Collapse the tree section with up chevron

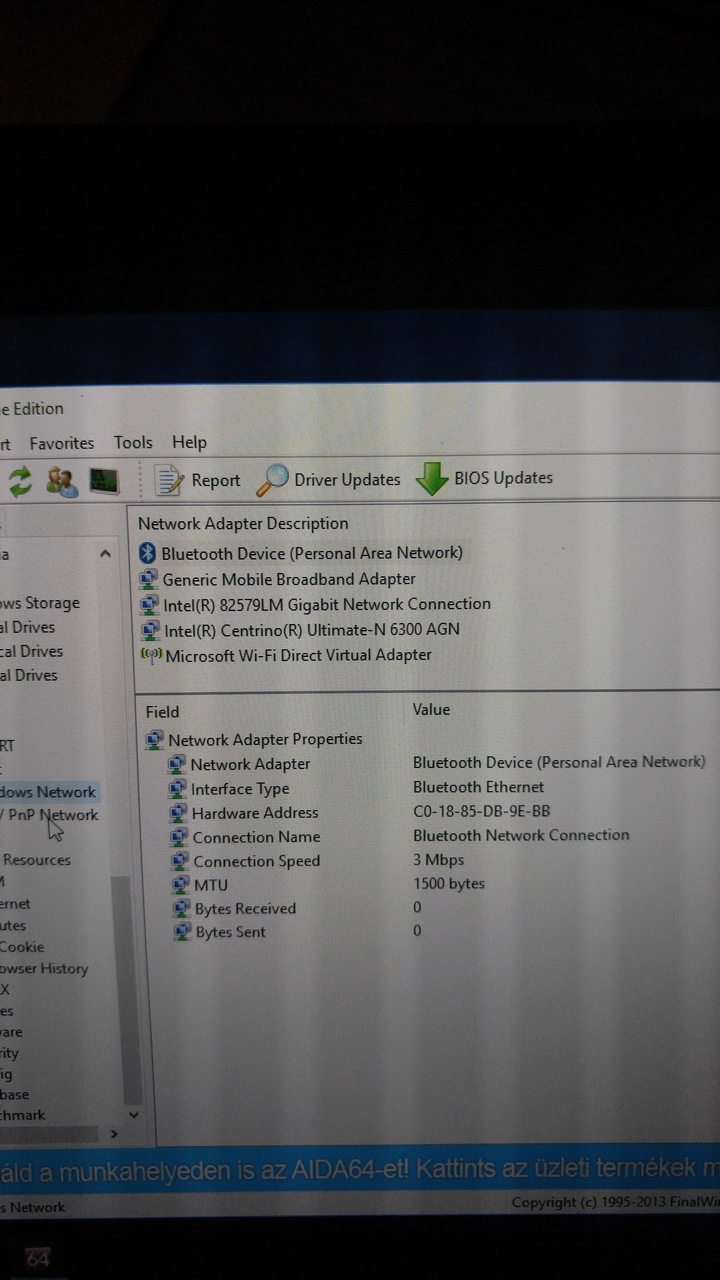click(x=105, y=553)
